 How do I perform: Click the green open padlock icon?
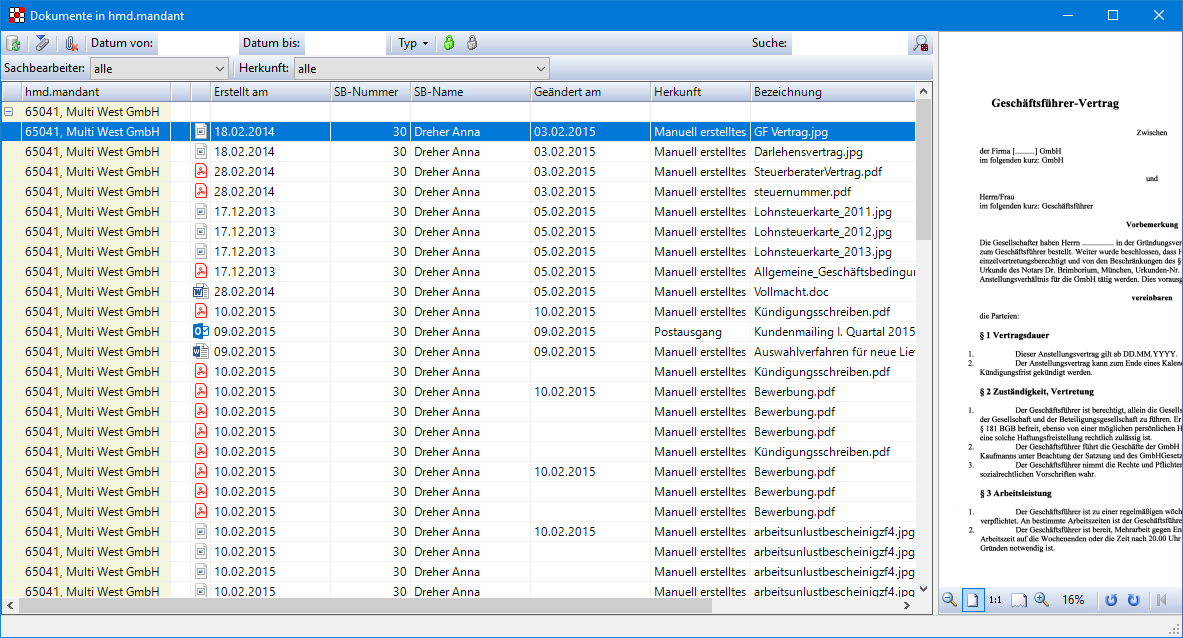click(449, 43)
